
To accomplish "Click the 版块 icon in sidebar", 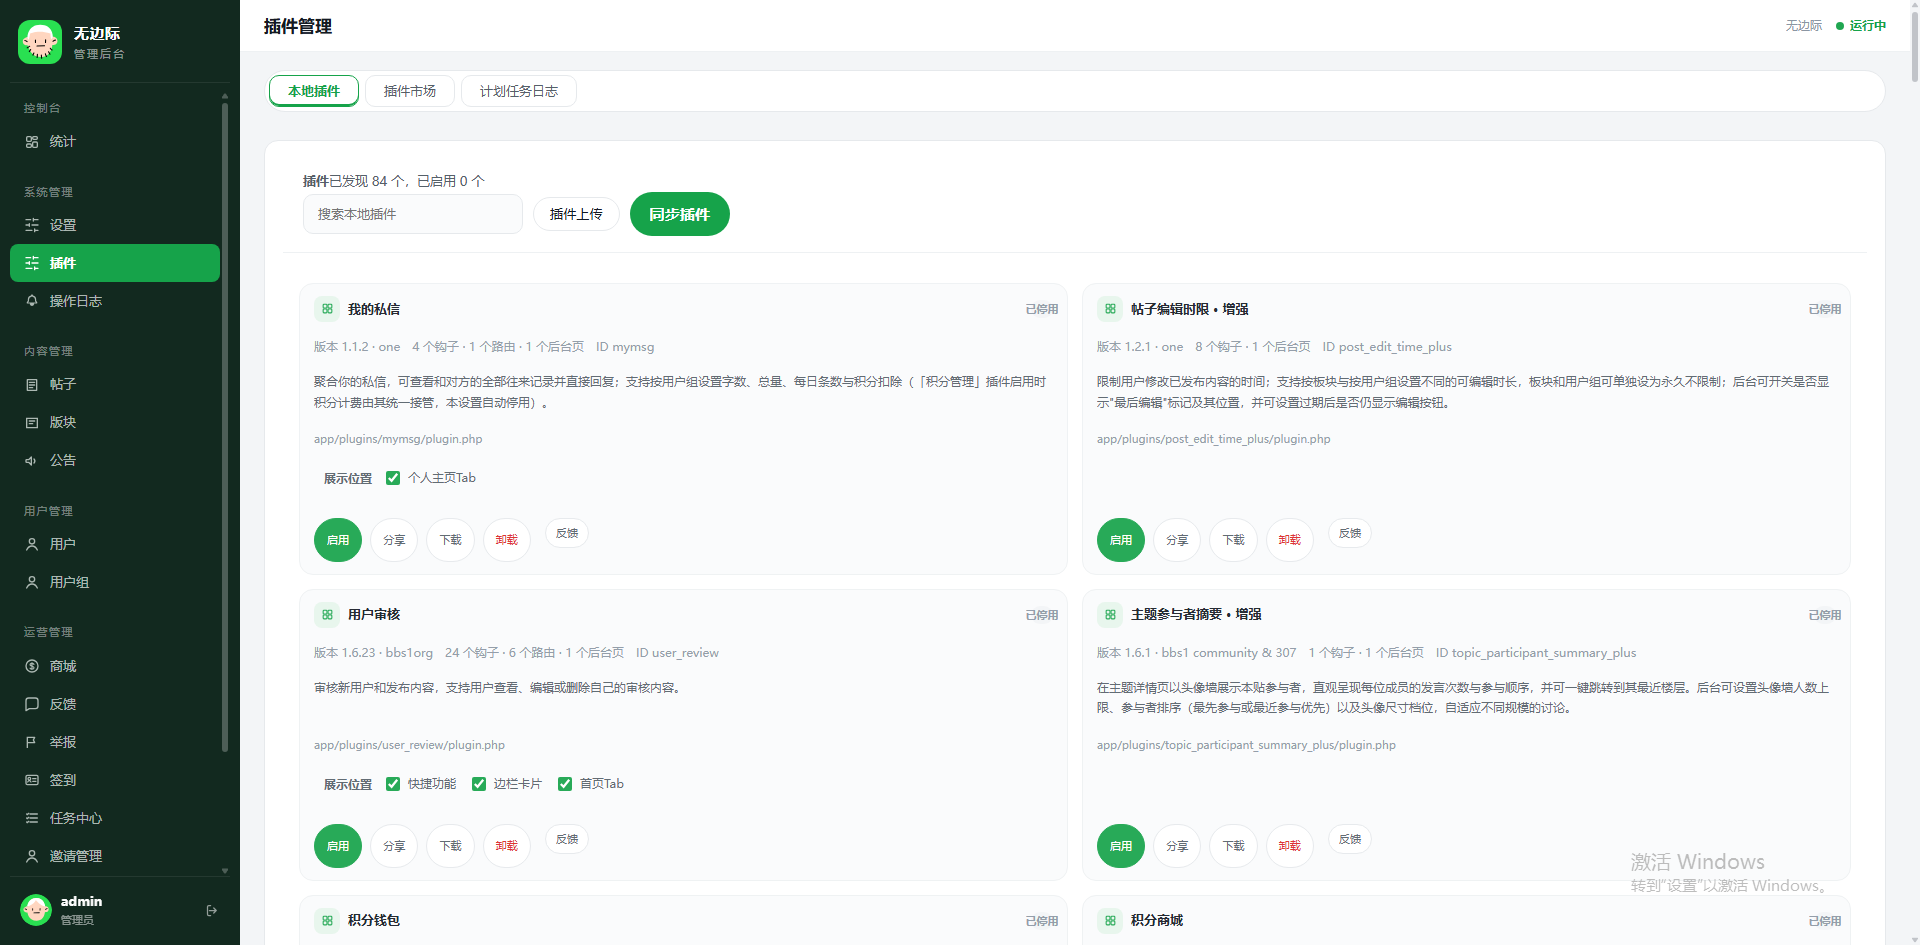I will tap(32, 422).
